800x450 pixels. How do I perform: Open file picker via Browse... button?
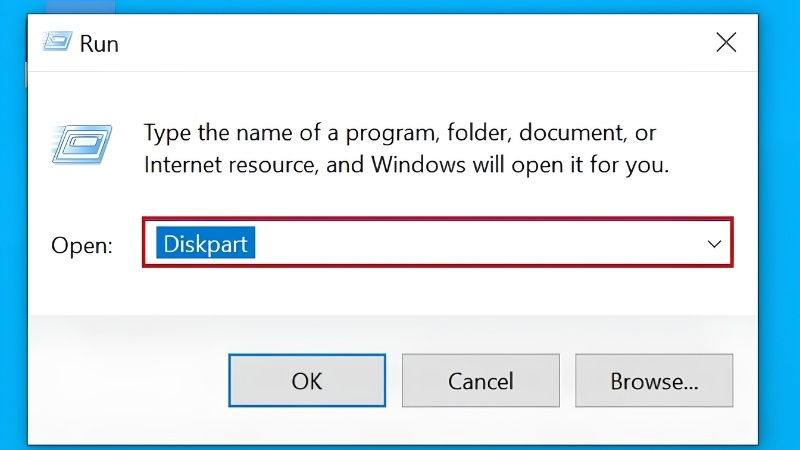654,381
